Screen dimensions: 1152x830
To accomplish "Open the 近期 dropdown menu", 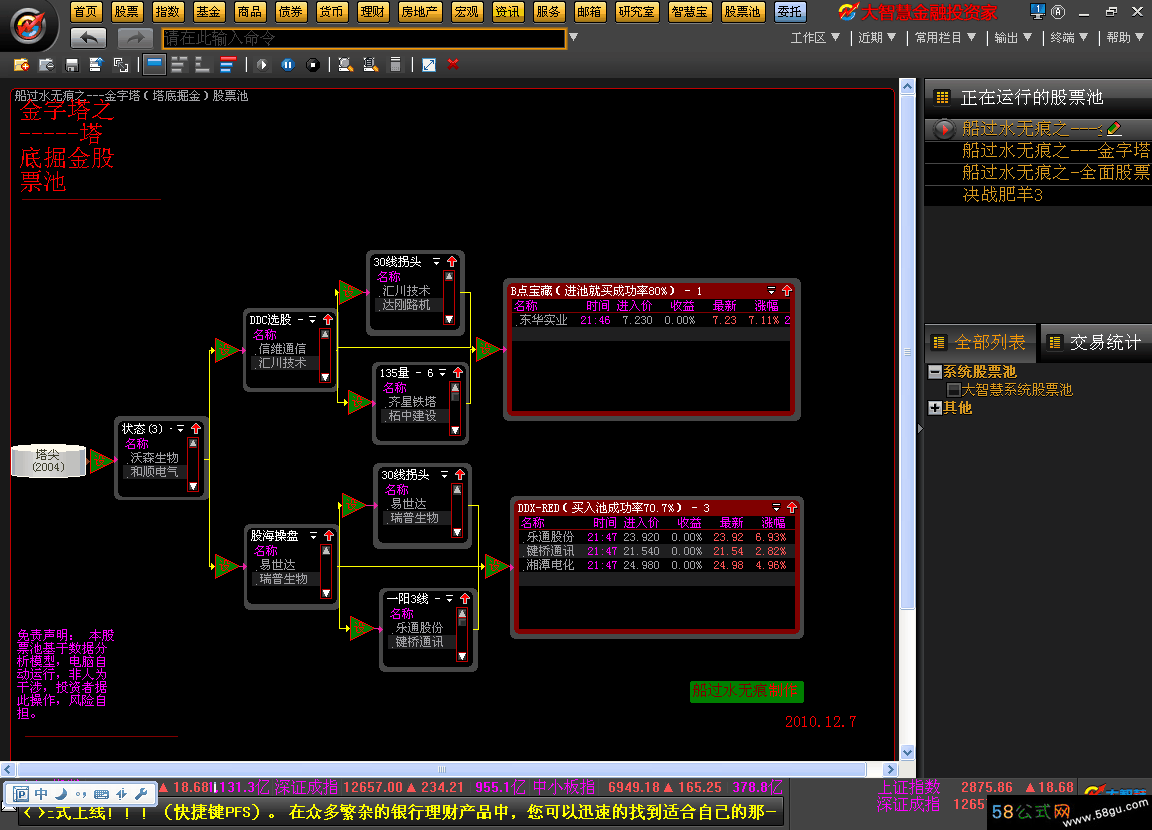I will pyautogui.click(x=877, y=37).
